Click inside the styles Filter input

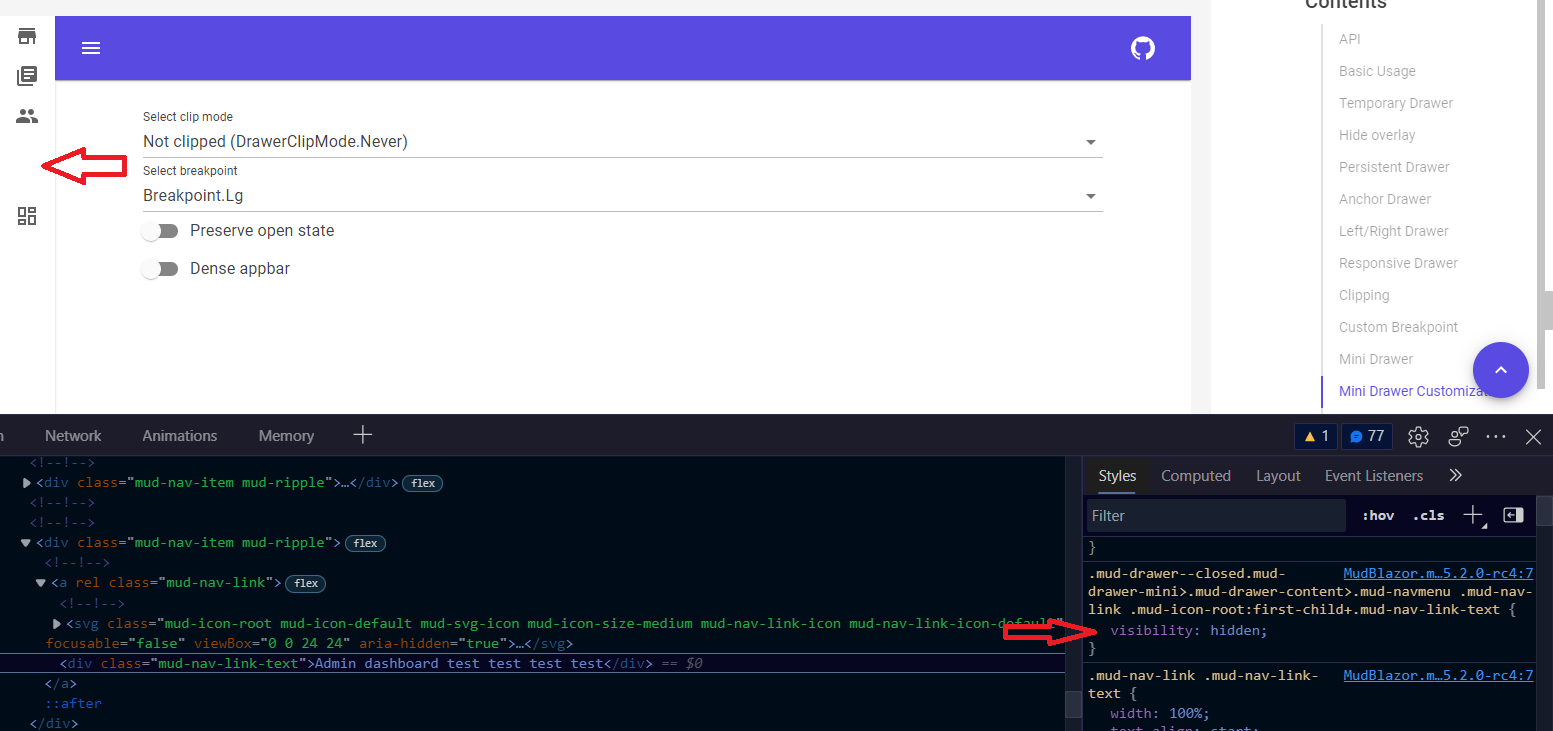click(x=1200, y=515)
